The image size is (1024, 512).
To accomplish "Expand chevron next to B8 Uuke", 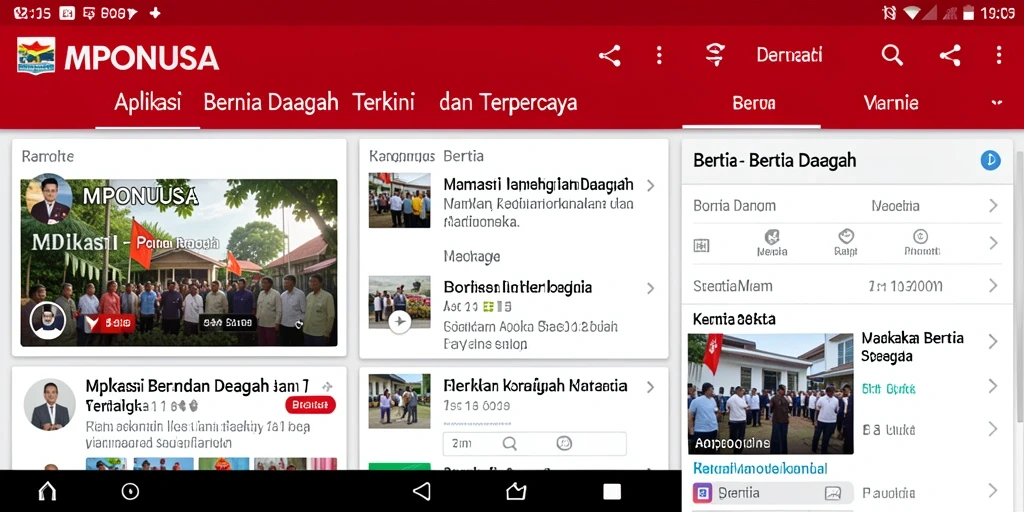I will (x=993, y=428).
